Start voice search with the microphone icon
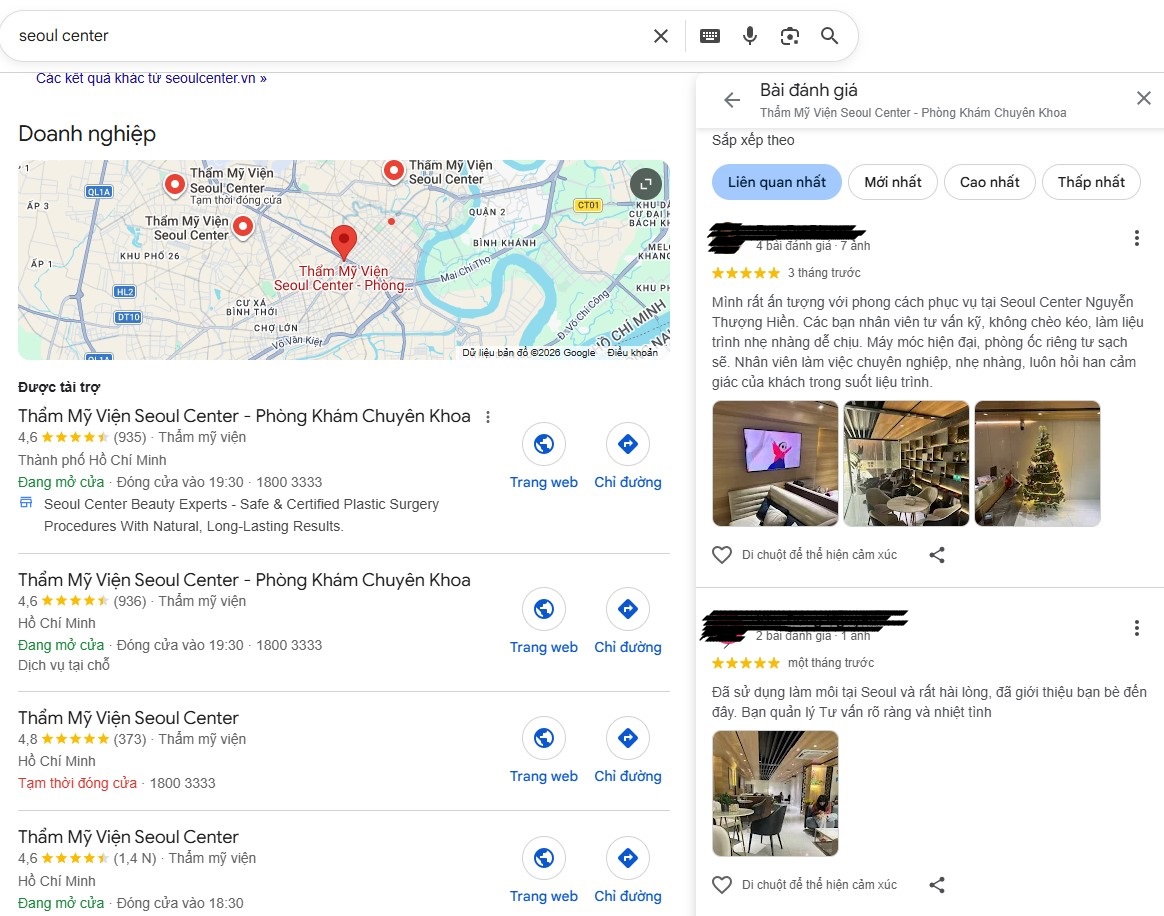This screenshot has height=916, width=1164. point(750,36)
